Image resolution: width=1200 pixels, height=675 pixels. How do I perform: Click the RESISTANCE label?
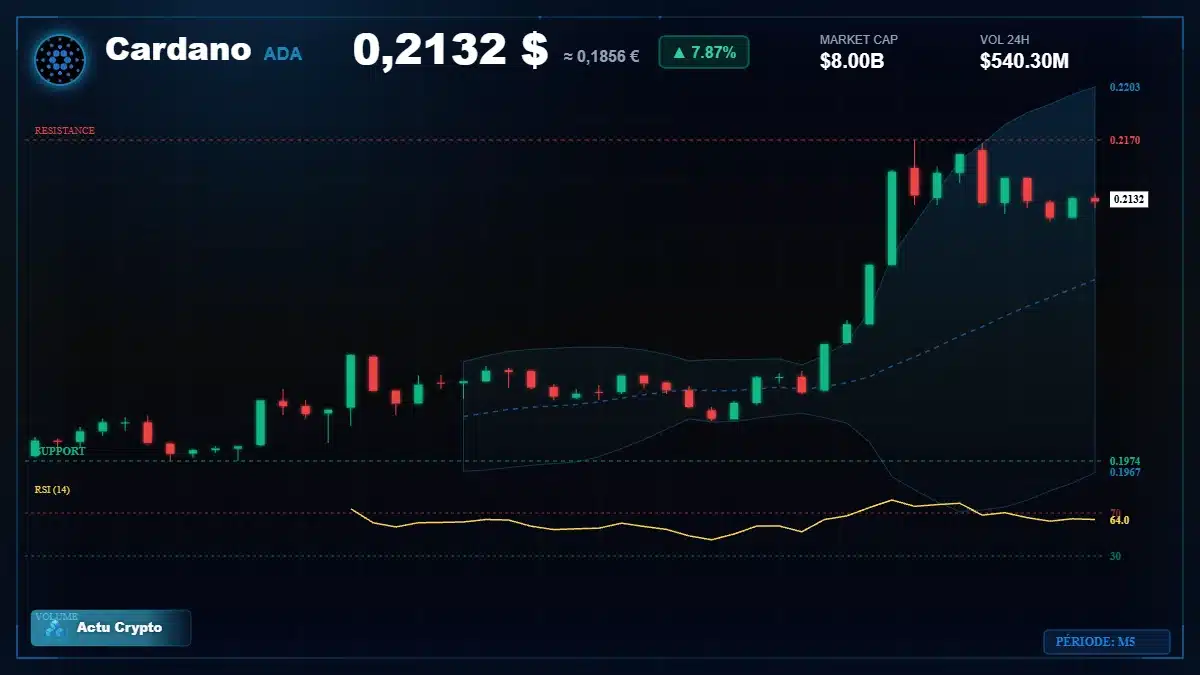tap(65, 131)
